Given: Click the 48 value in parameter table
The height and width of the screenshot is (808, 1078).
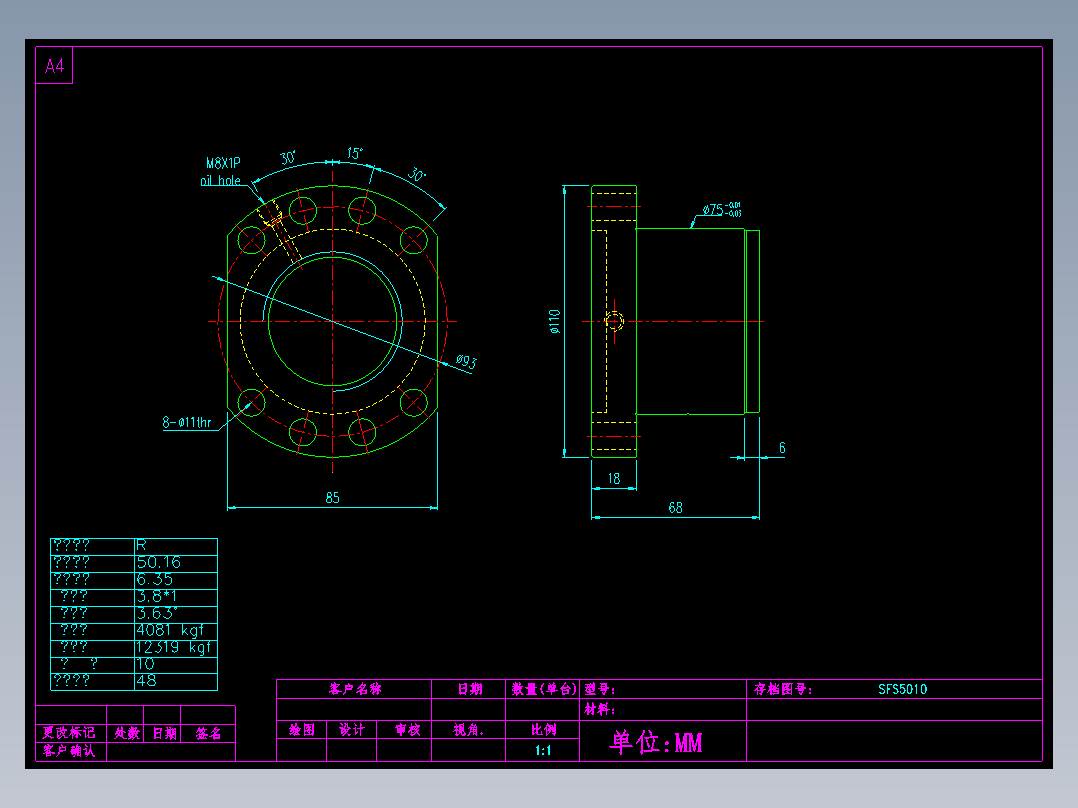Looking at the screenshot, I should 146,681.
